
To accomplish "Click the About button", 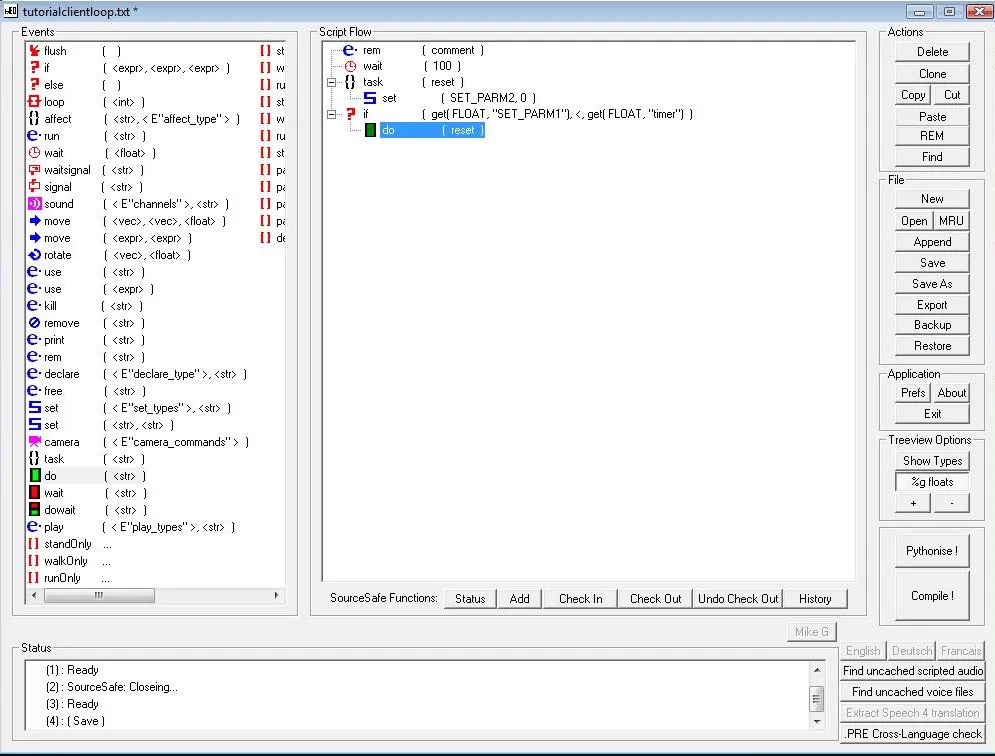I will (x=951, y=393).
